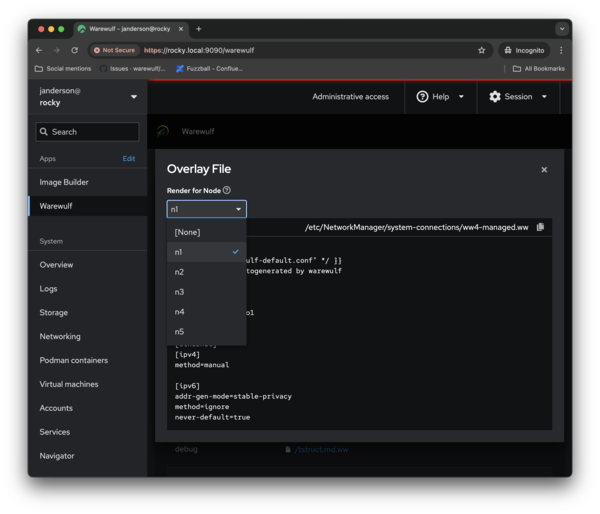Viewport: 600px width, 514px height.
Task: Select n2 in node list
Action: (x=207, y=272)
